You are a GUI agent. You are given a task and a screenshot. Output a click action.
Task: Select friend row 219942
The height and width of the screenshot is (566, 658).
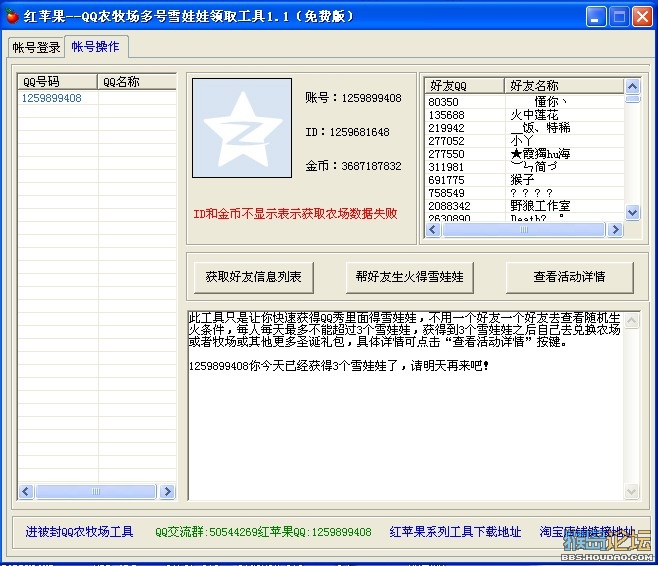click(525, 128)
